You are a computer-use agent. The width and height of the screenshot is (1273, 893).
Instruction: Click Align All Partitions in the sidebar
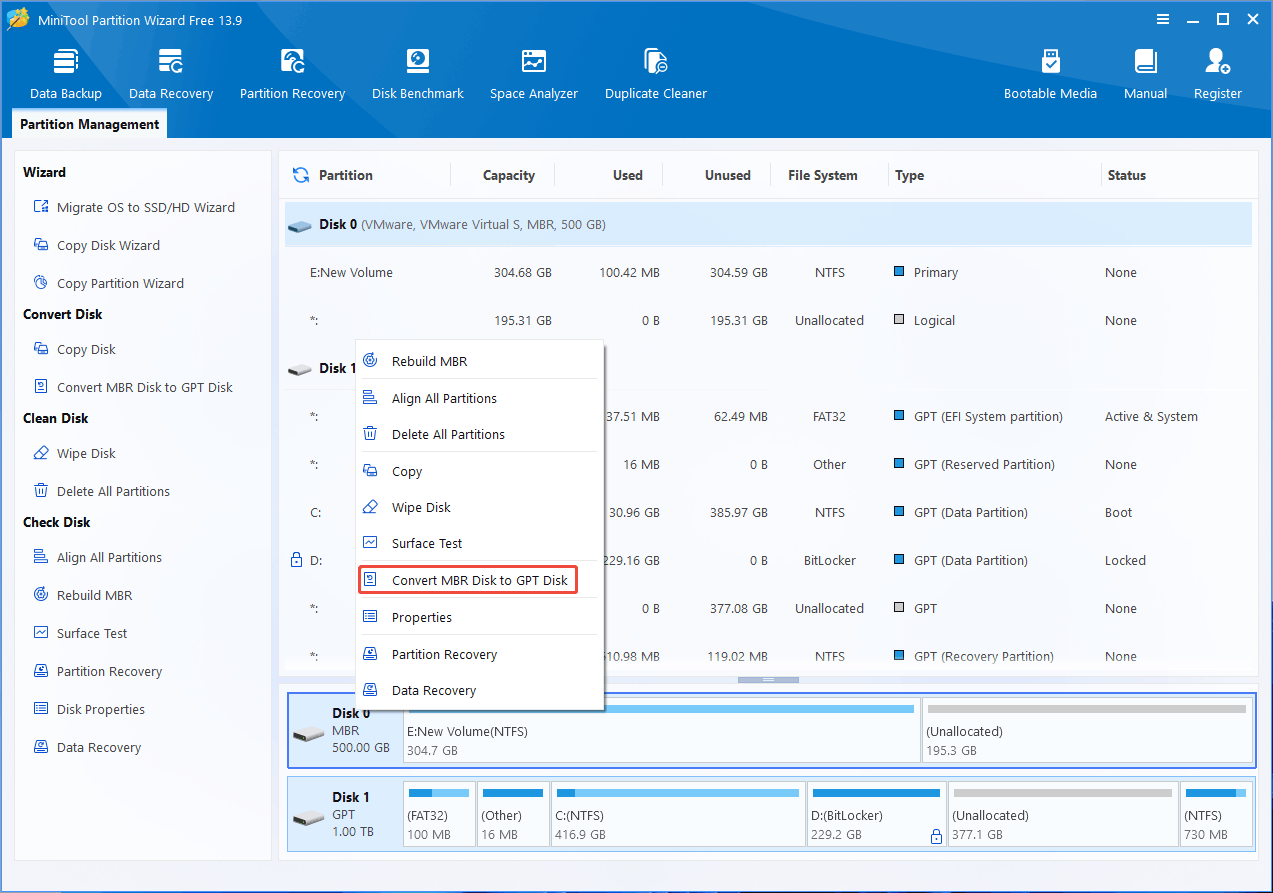(x=97, y=557)
